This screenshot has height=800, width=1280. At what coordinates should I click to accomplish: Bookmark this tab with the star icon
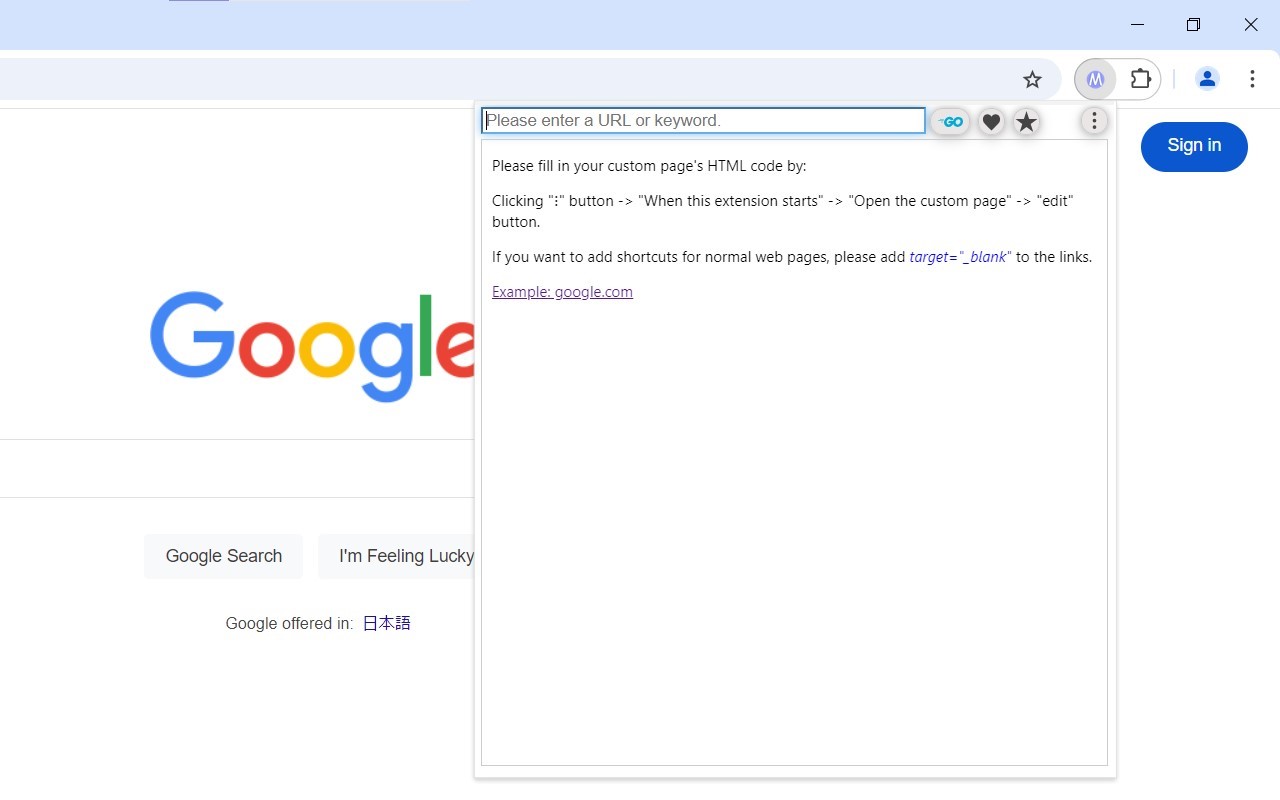tap(1032, 79)
